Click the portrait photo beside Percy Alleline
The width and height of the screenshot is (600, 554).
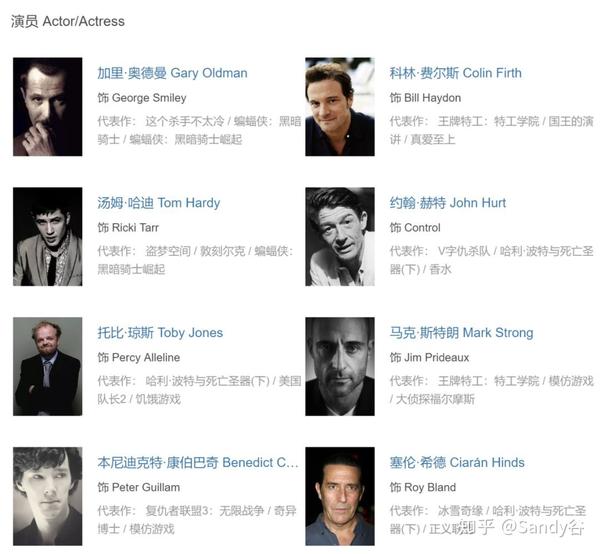47,367
